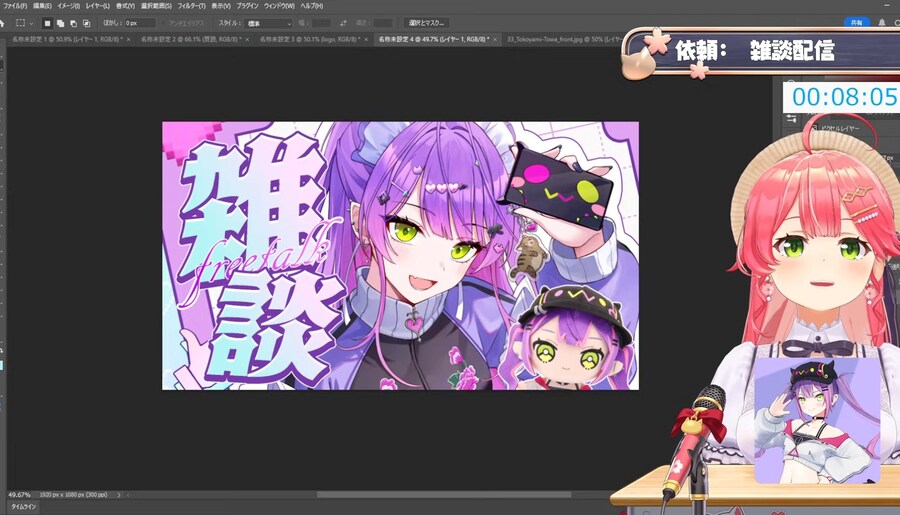Image resolution: width=900 pixels, height=515 pixels.
Task: Switch to the 33_Tokoyami-Towa_front.jpg tab
Action: click(563, 39)
